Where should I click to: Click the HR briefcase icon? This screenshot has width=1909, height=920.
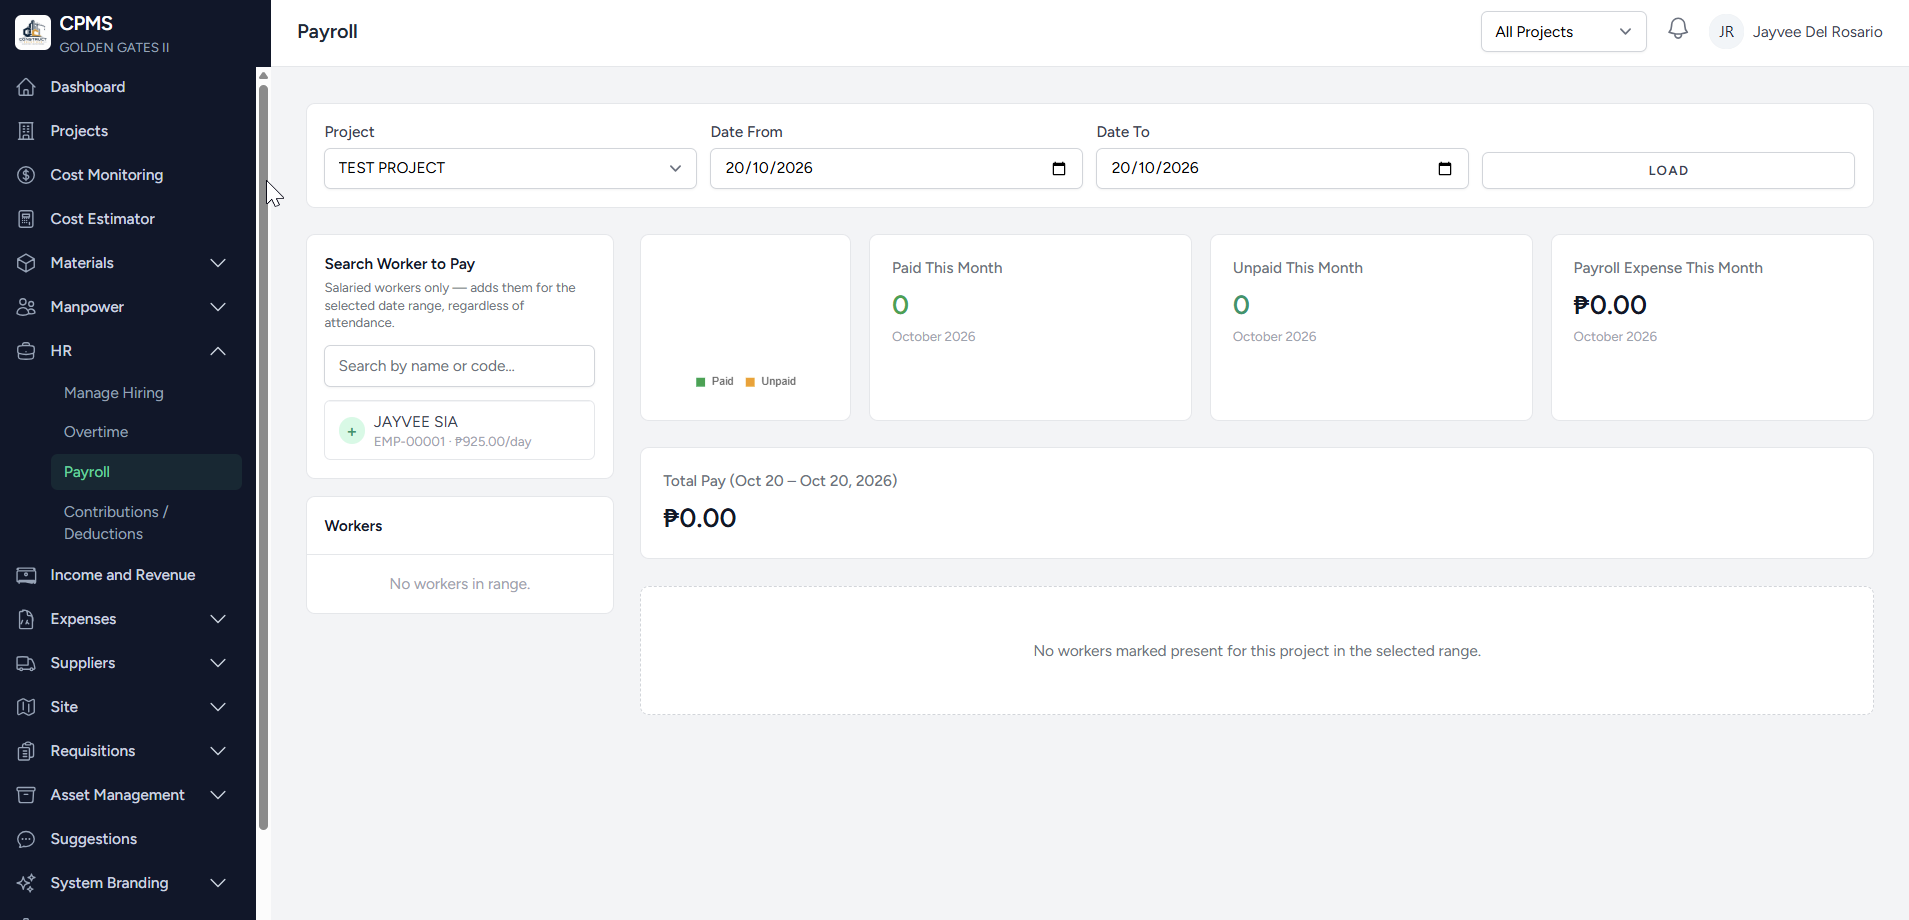point(26,351)
